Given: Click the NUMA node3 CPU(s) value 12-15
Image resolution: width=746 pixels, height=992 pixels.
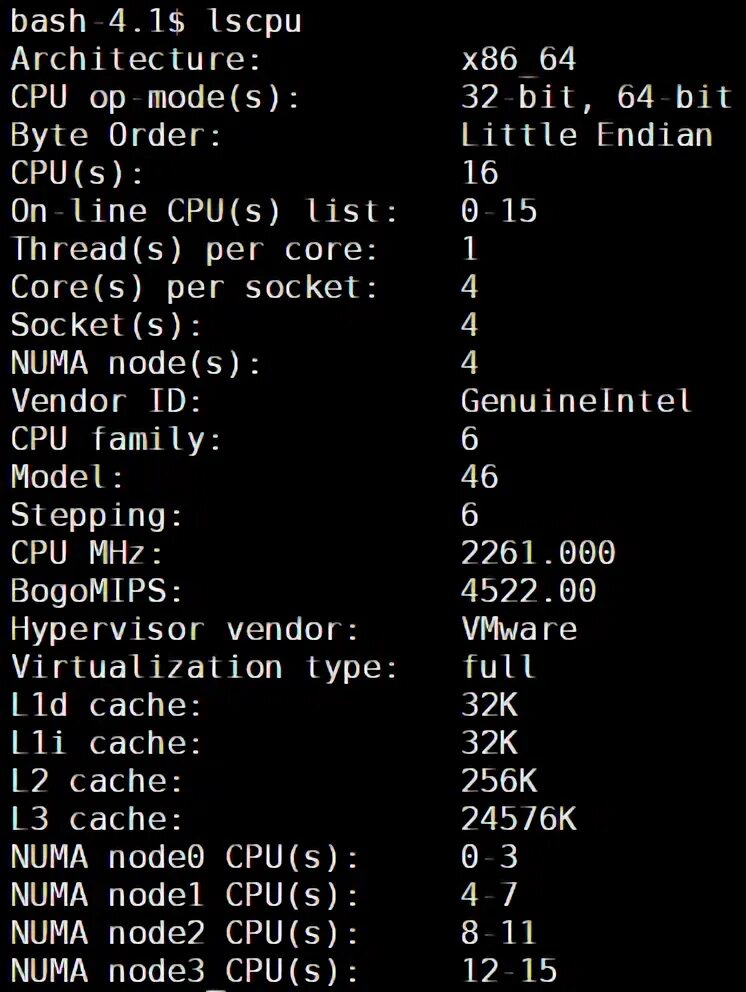Looking at the screenshot, I should [x=509, y=970].
